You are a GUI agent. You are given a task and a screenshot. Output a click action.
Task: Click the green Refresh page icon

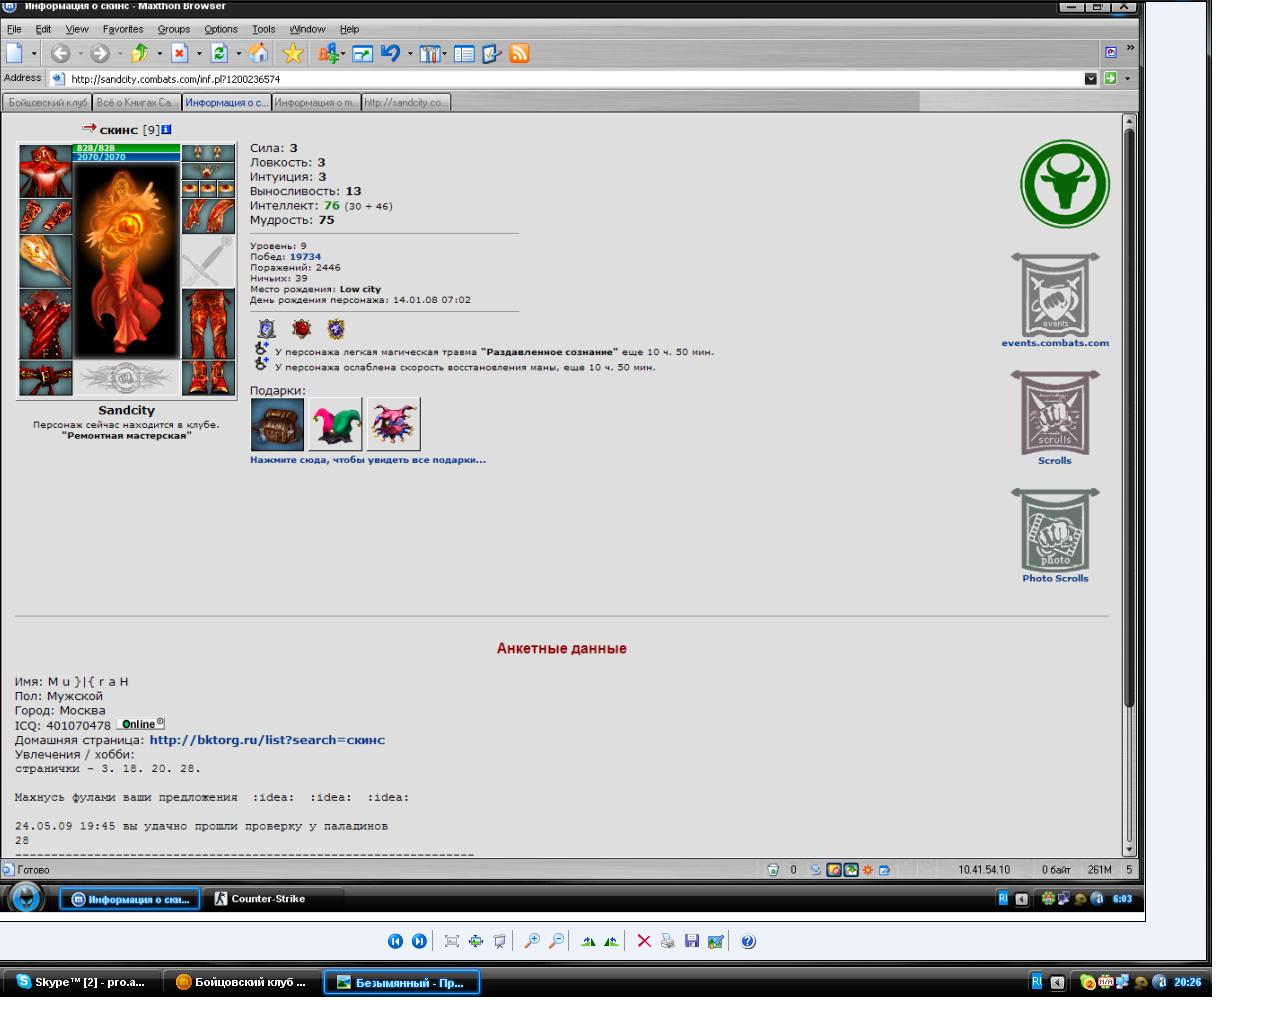[x=219, y=54]
